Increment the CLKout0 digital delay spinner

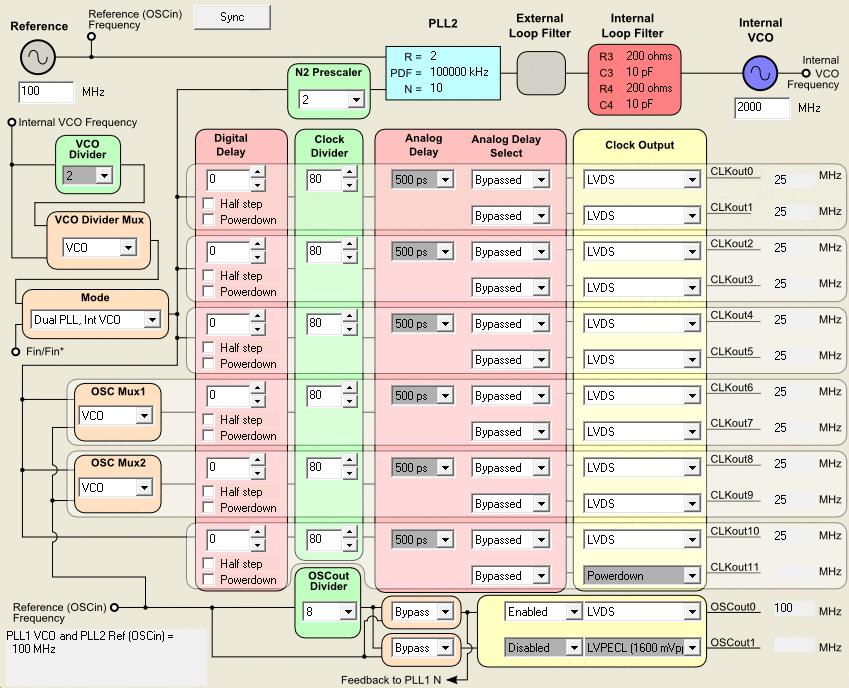[257, 175]
